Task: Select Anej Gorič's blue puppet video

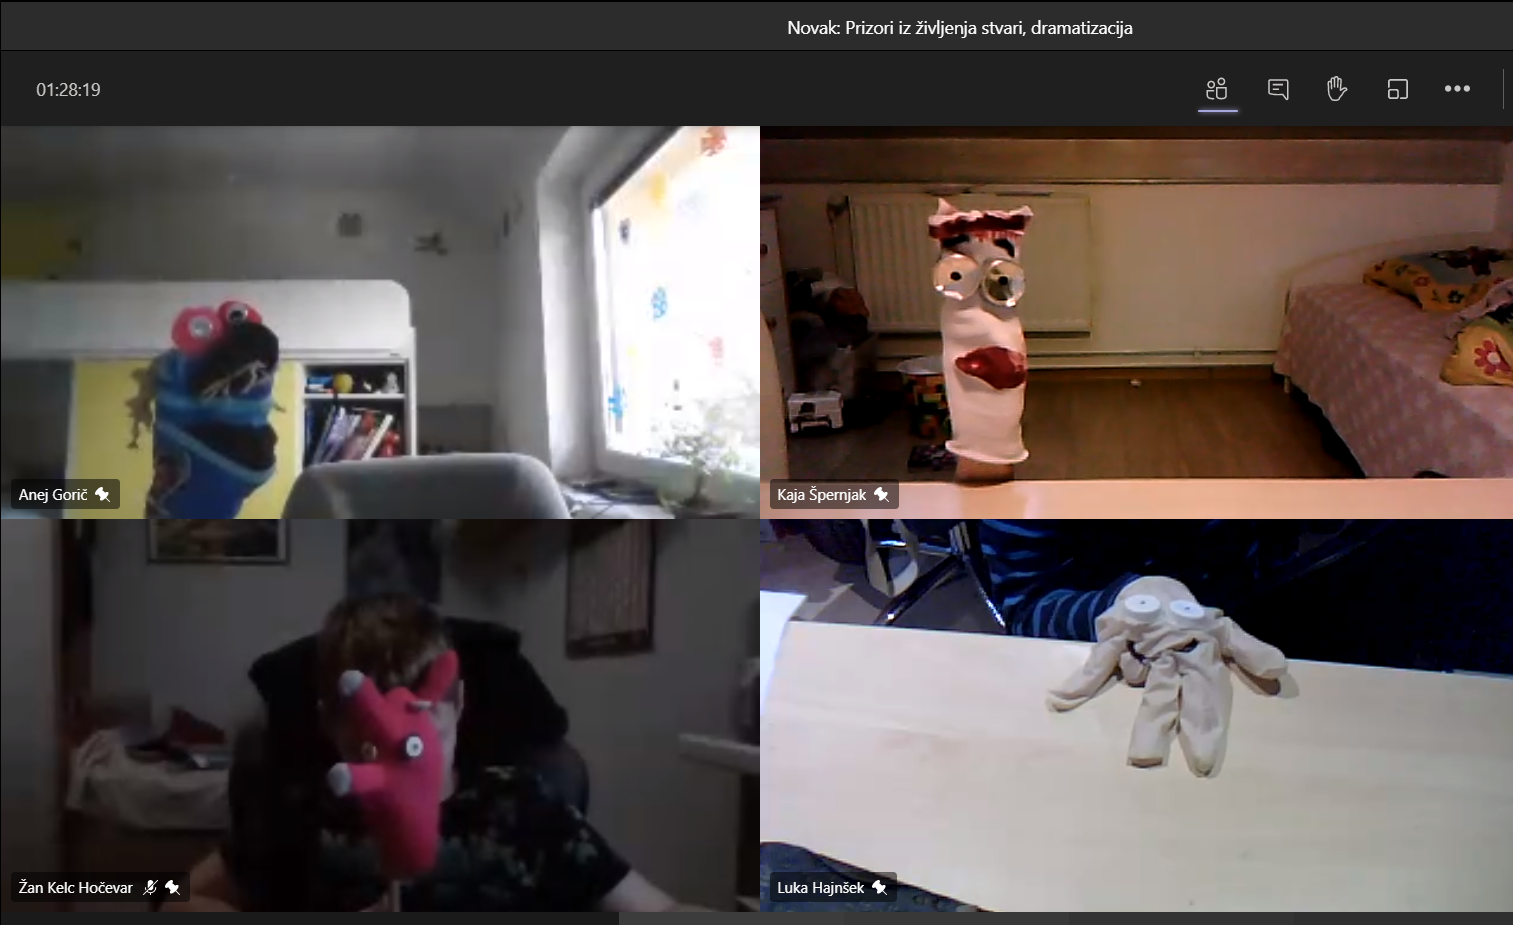Action: coord(380,322)
